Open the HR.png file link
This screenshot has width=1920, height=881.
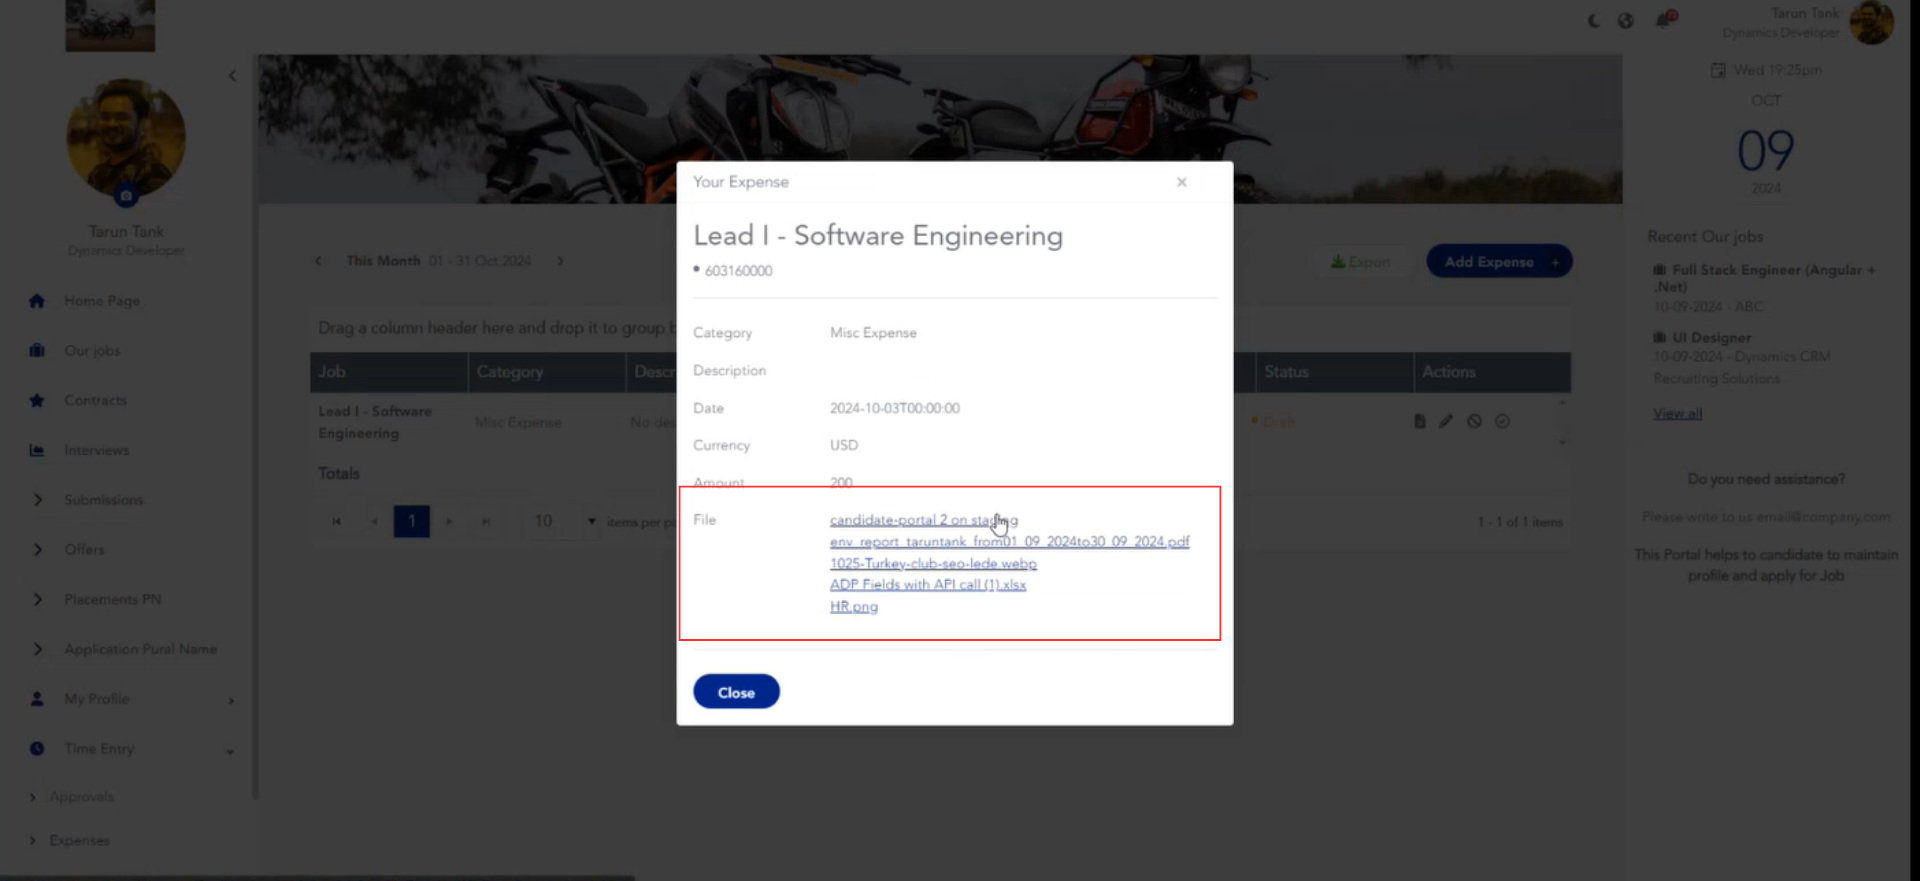(853, 607)
